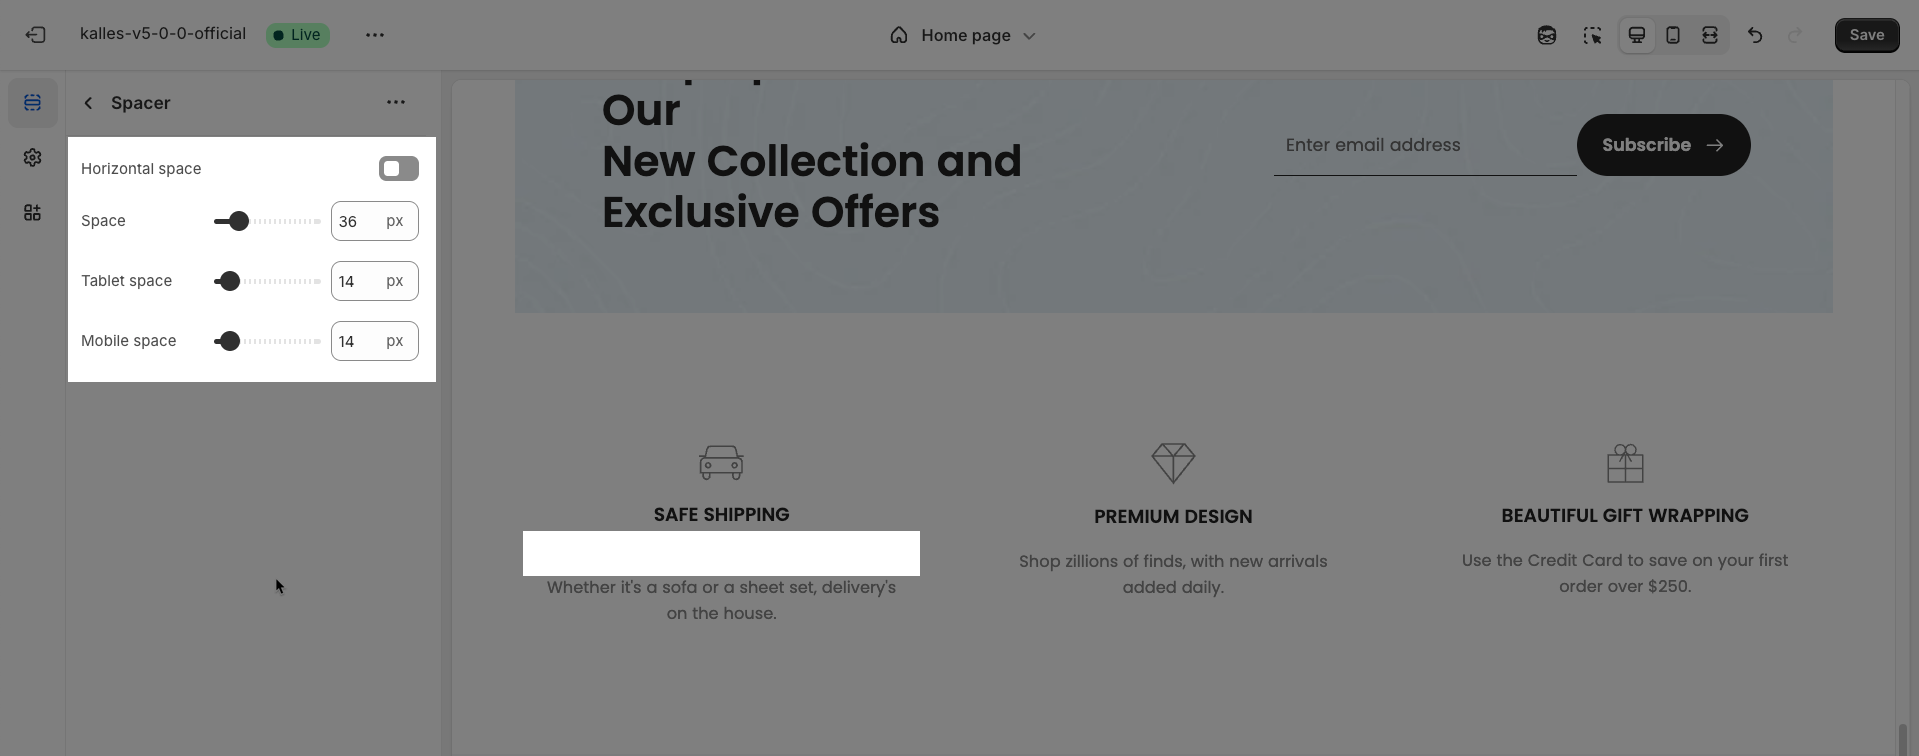Switch to mobile preview
The height and width of the screenshot is (756, 1919).
pos(1673,35)
